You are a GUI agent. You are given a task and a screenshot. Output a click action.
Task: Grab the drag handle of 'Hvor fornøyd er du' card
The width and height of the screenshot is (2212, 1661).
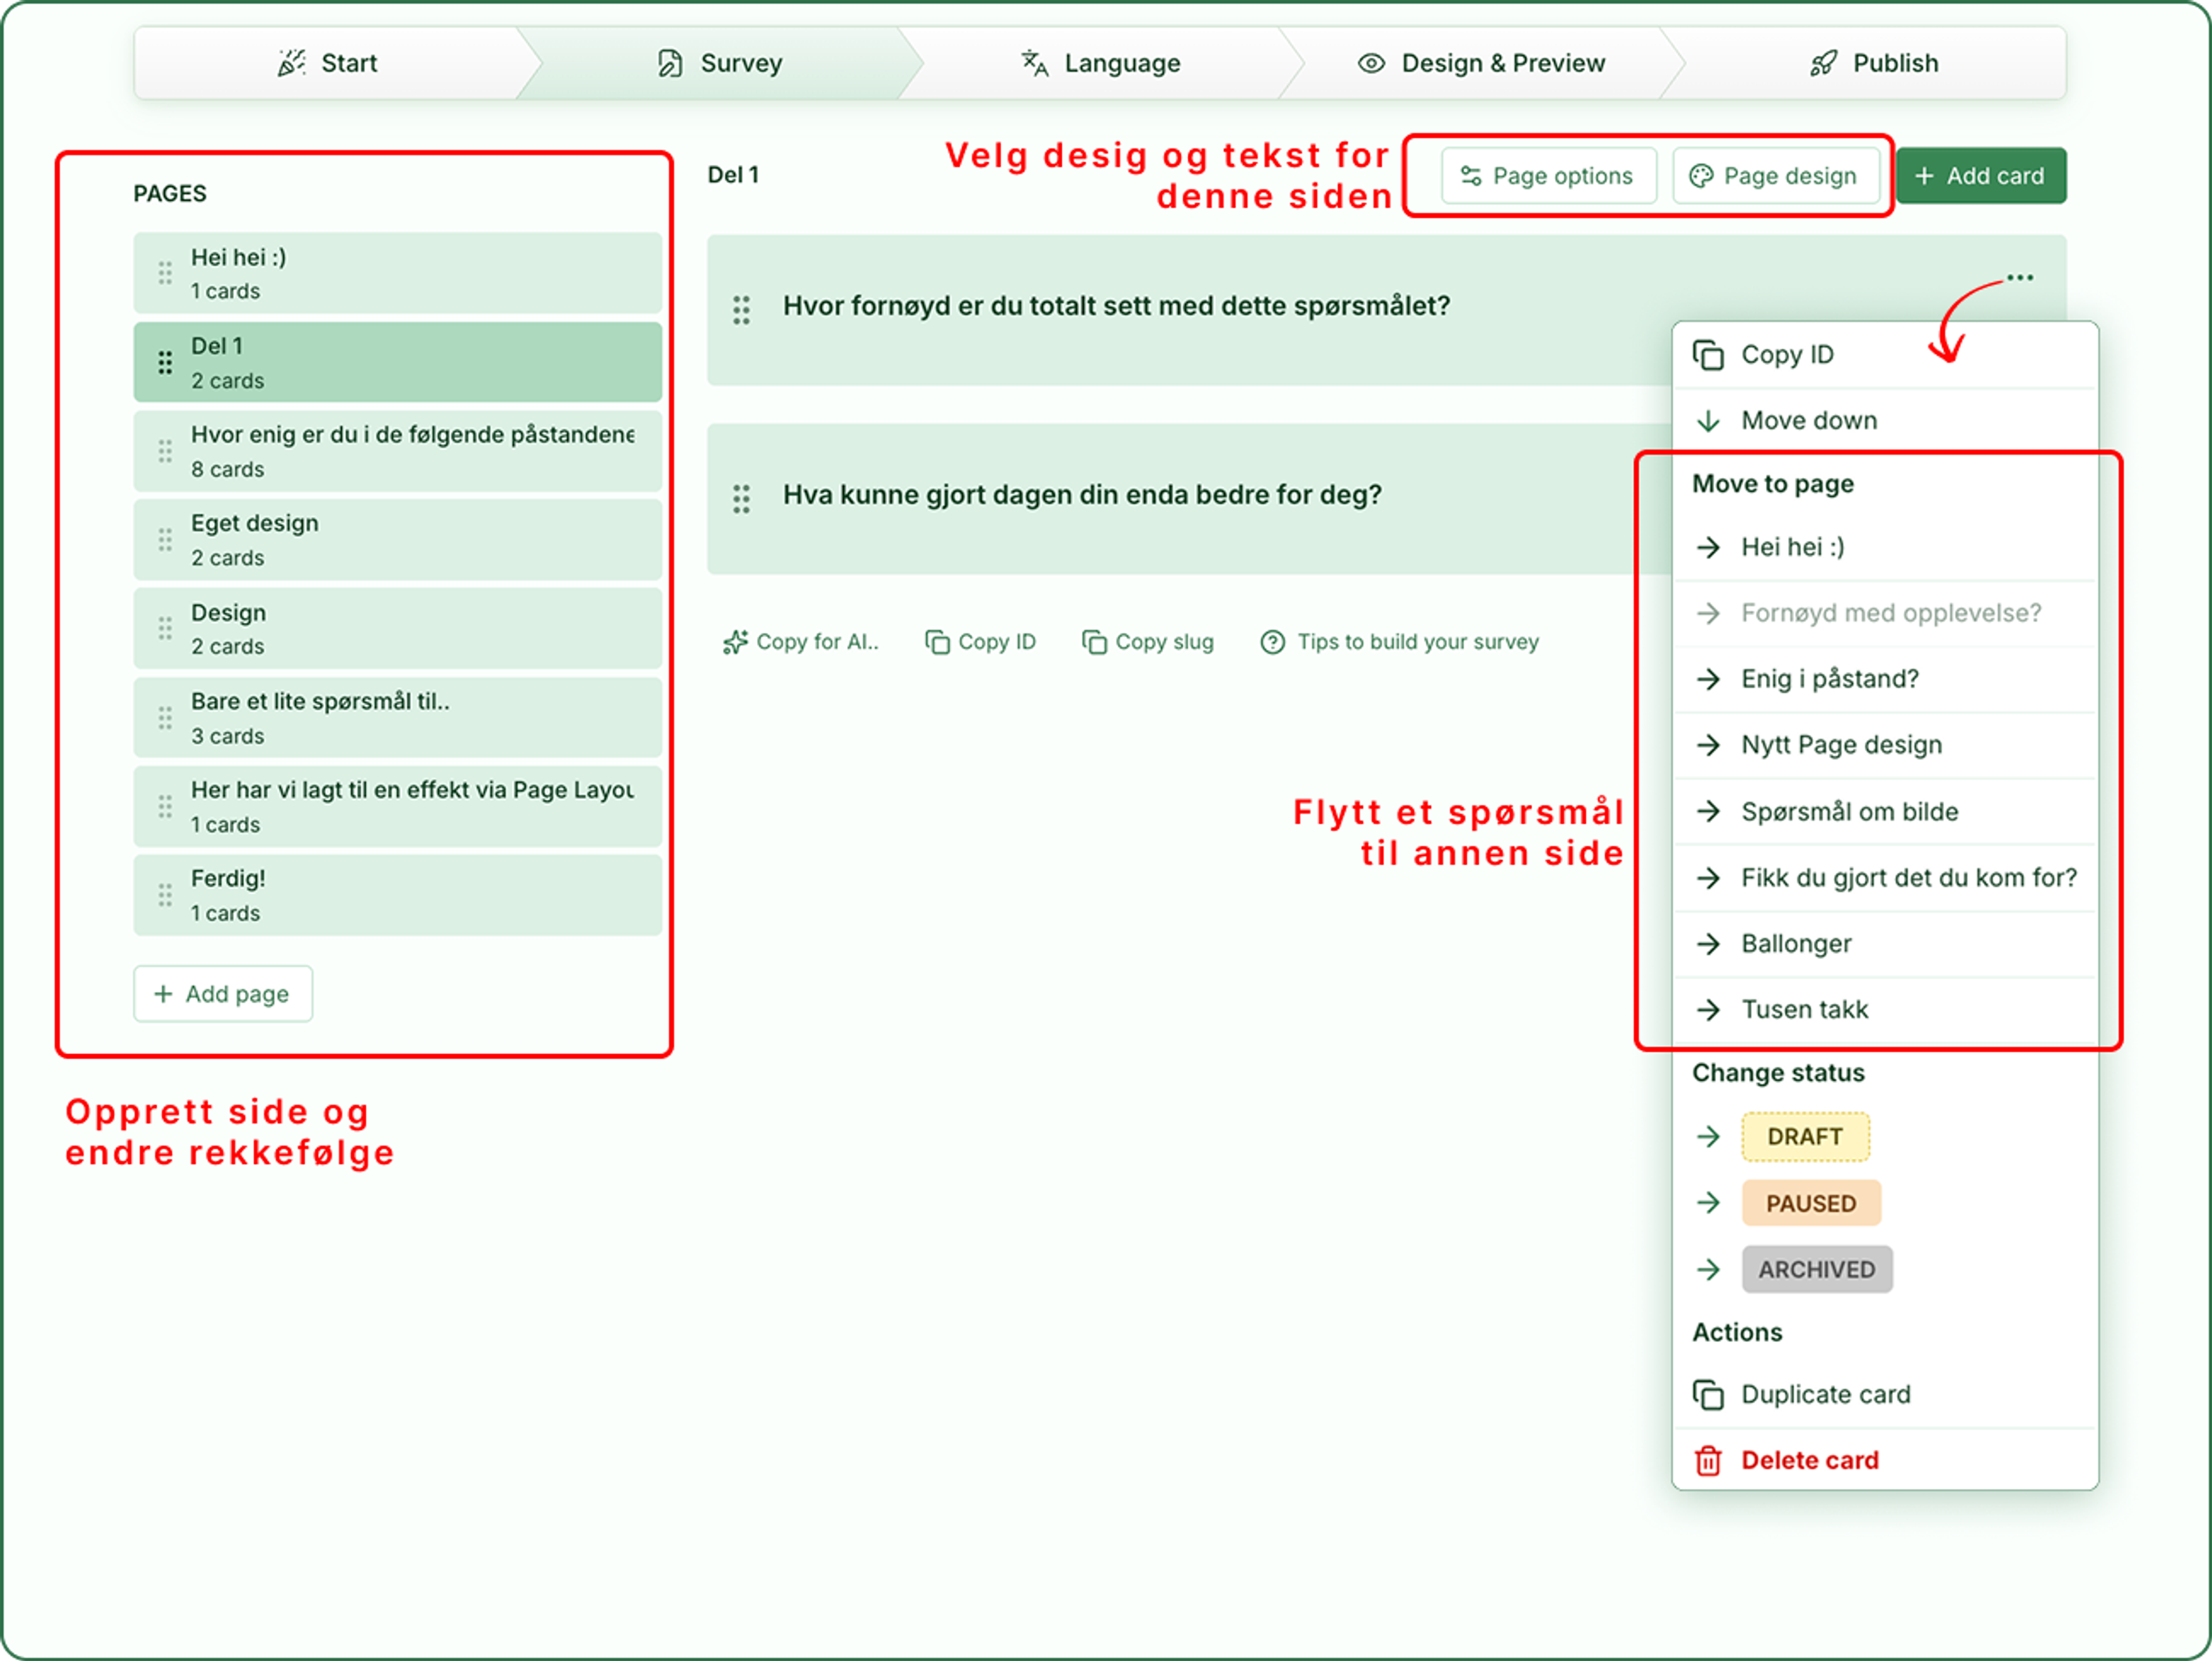[741, 309]
